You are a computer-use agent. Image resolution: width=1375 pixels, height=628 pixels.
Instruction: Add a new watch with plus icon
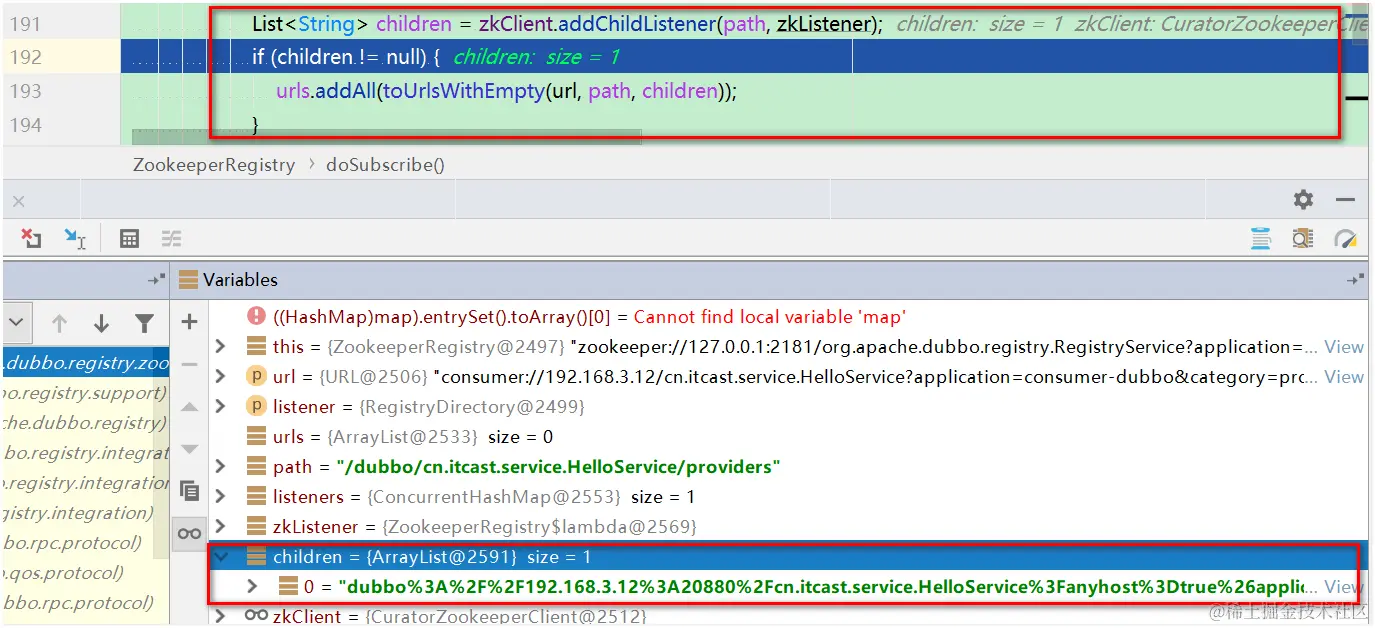[x=189, y=322]
